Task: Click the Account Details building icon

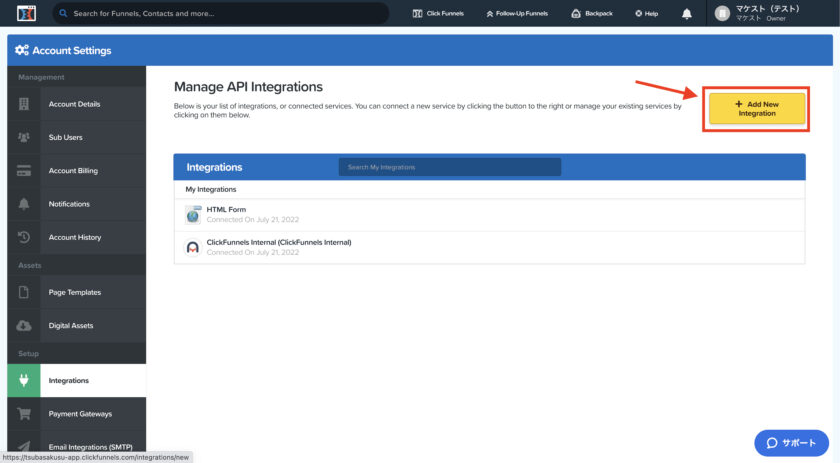Action: point(24,104)
